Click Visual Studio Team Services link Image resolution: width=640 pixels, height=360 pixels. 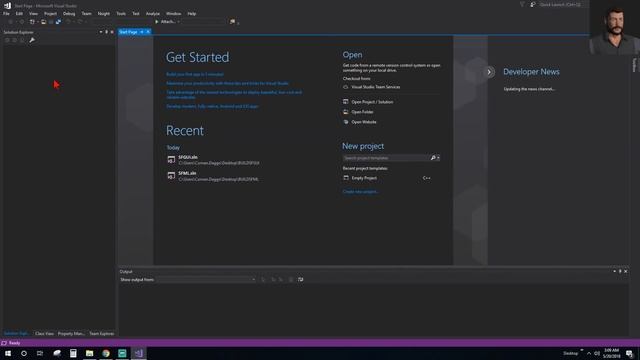coord(376,87)
